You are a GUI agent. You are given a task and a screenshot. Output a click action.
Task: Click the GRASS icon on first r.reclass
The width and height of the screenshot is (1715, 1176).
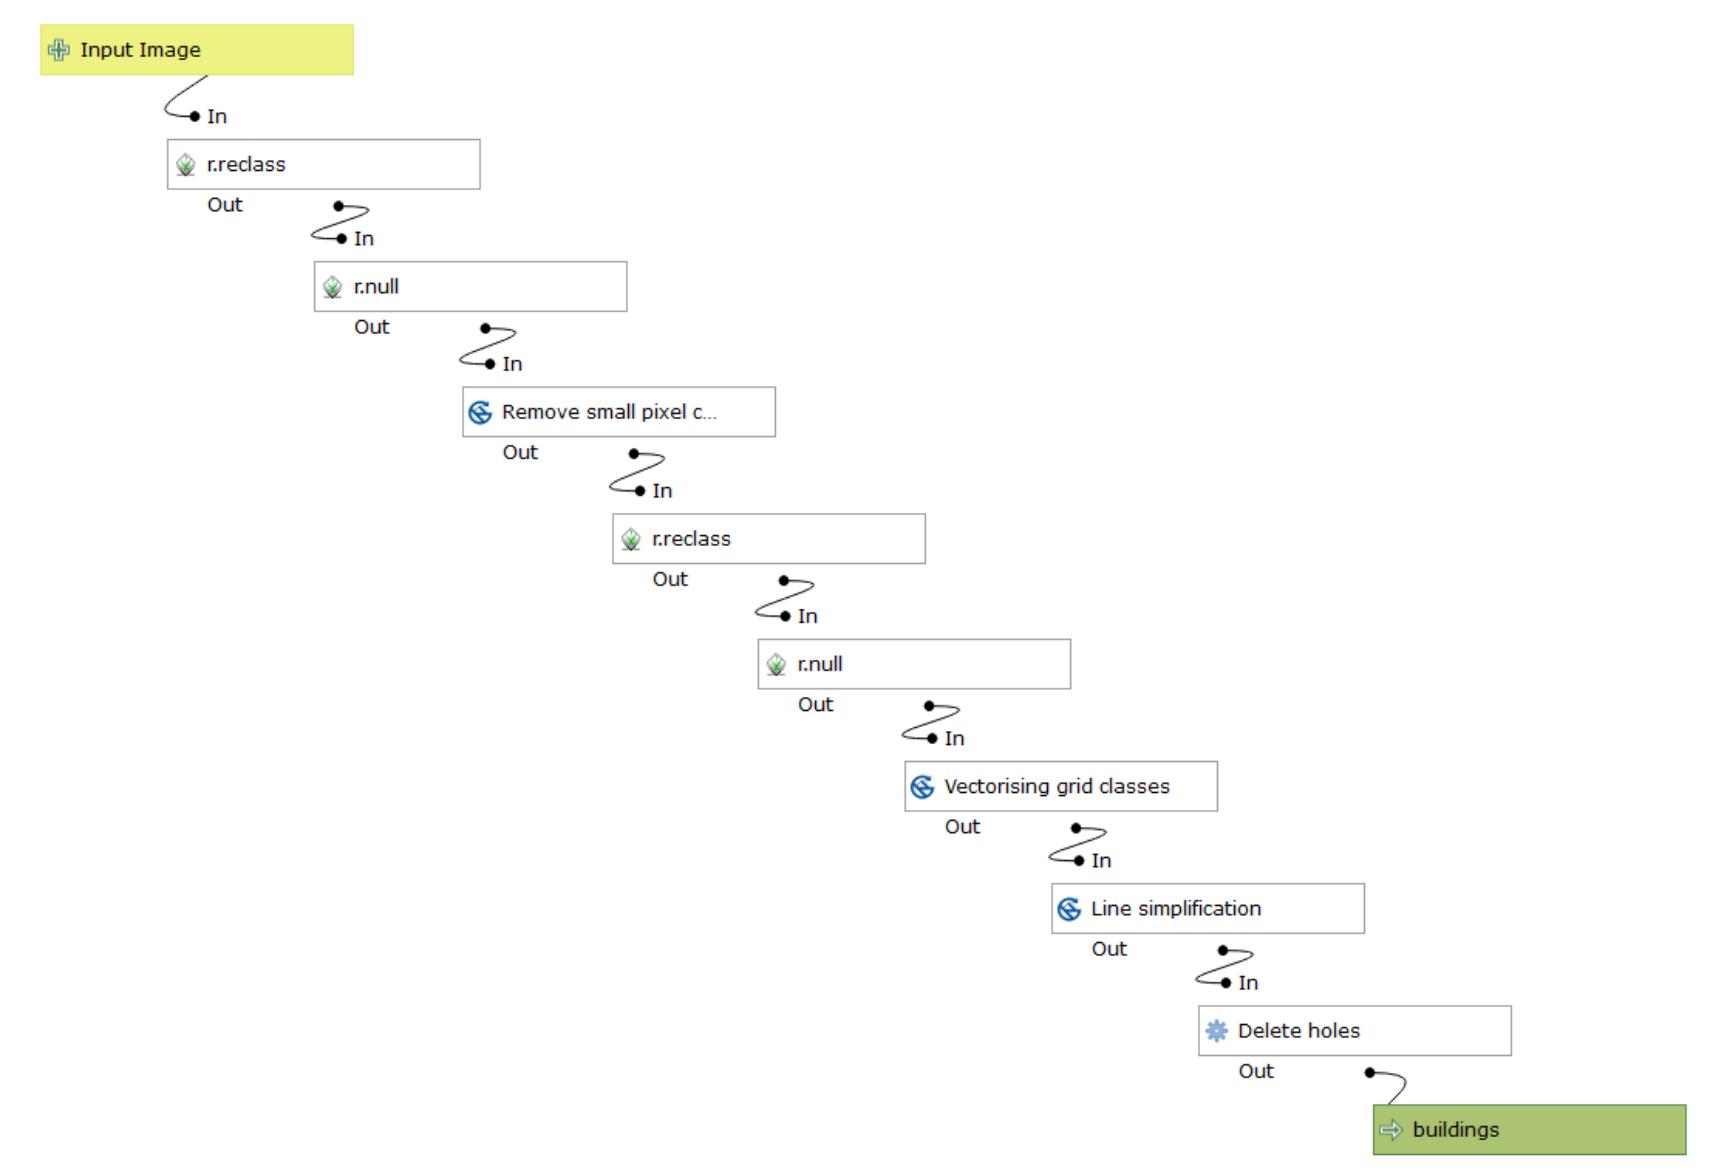(x=186, y=165)
